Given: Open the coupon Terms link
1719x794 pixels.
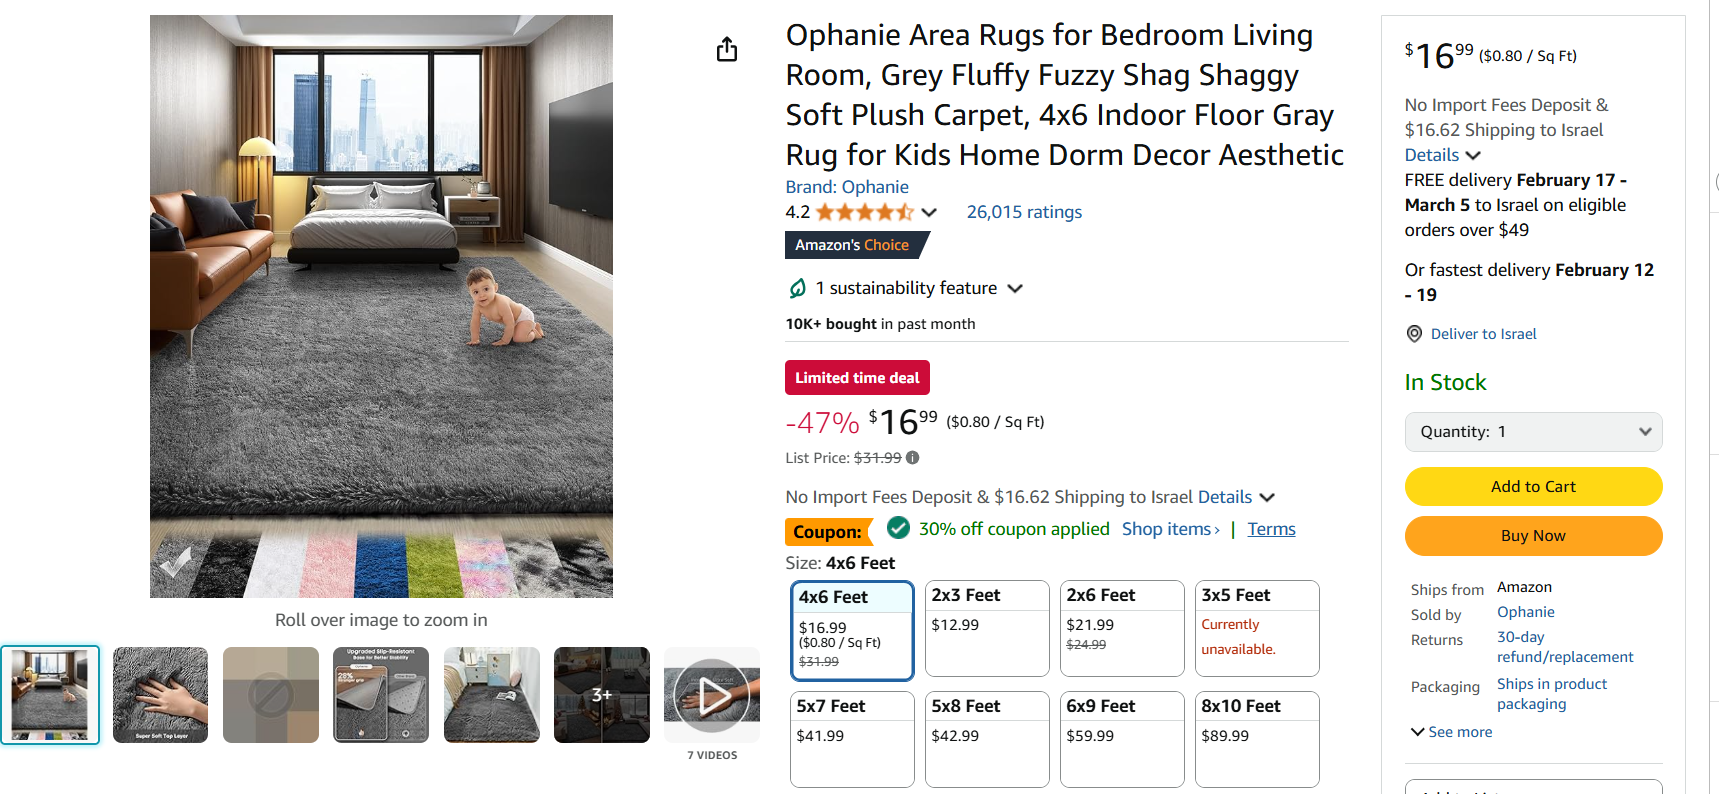Looking at the screenshot, I should [x=1270, y=529].
